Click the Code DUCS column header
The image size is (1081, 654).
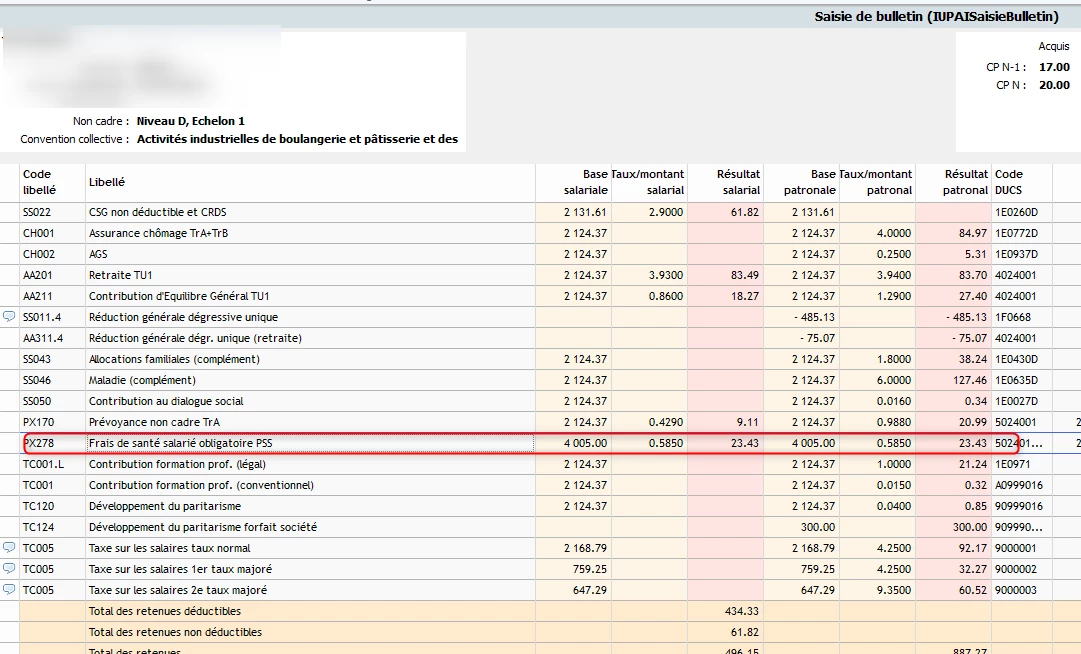pyautogui.click(x=1009, y=182)
